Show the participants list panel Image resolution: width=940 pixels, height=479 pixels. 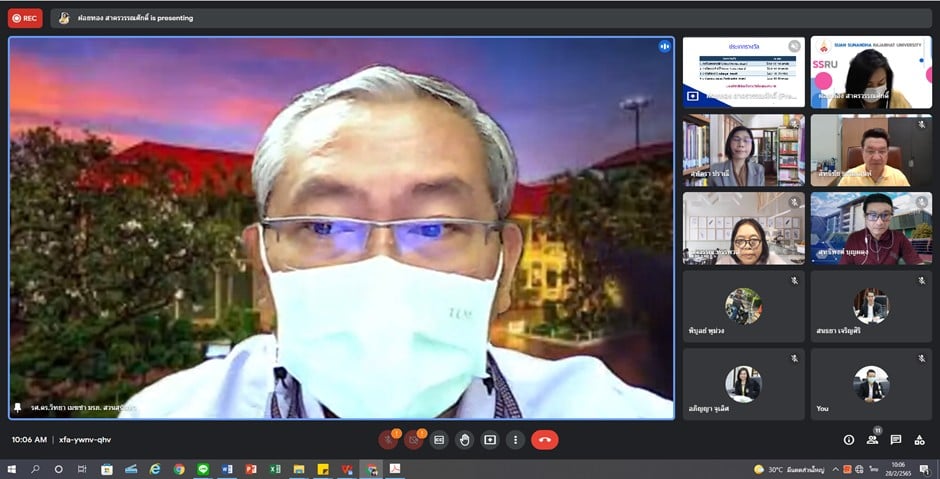click(x=872, y=440)
